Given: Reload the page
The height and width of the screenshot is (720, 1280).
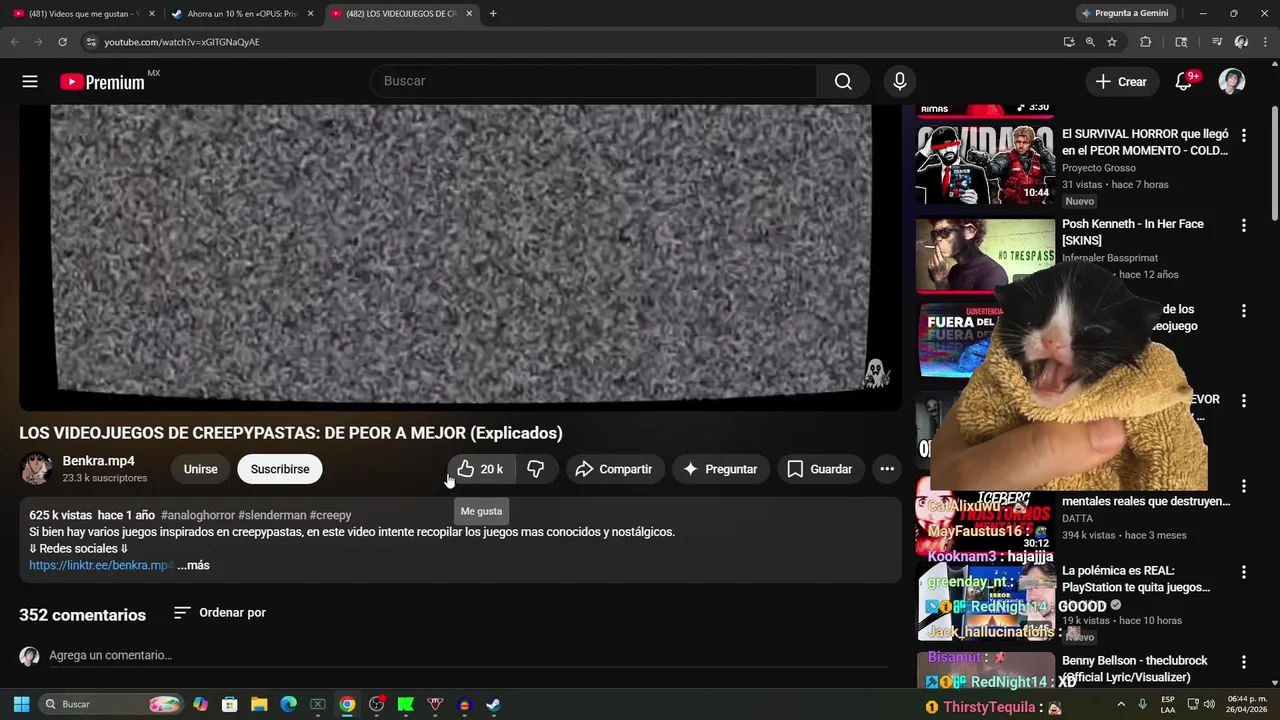Looking at the screenshot, I should [62, 42].
